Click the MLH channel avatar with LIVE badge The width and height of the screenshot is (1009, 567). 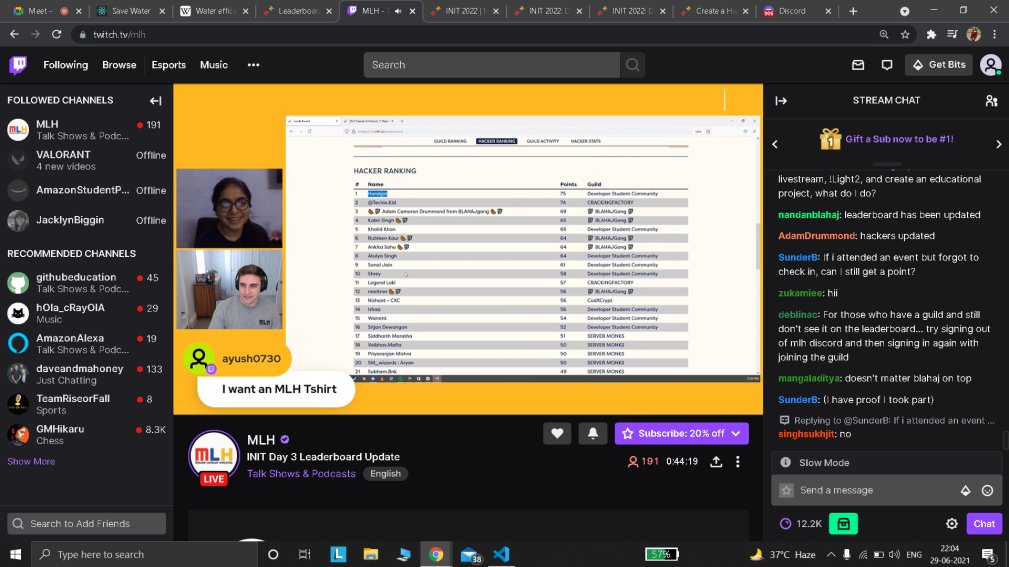click(x=214, y=458)
